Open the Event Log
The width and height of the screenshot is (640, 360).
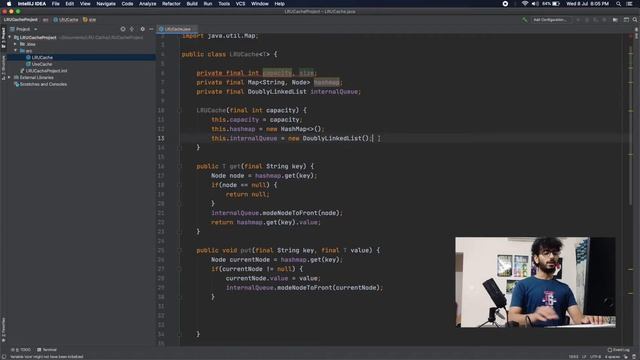(618, 350)
